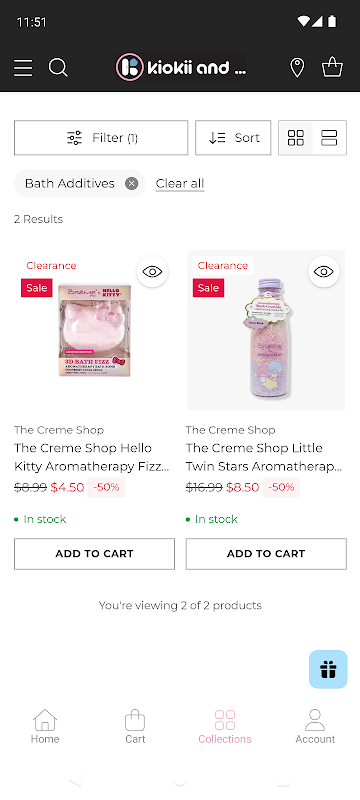Quick view the Hello Kitty bath fizz
The width and height of the screenshot is (360, 800).
pyautogui.click(x=152, y=271)
